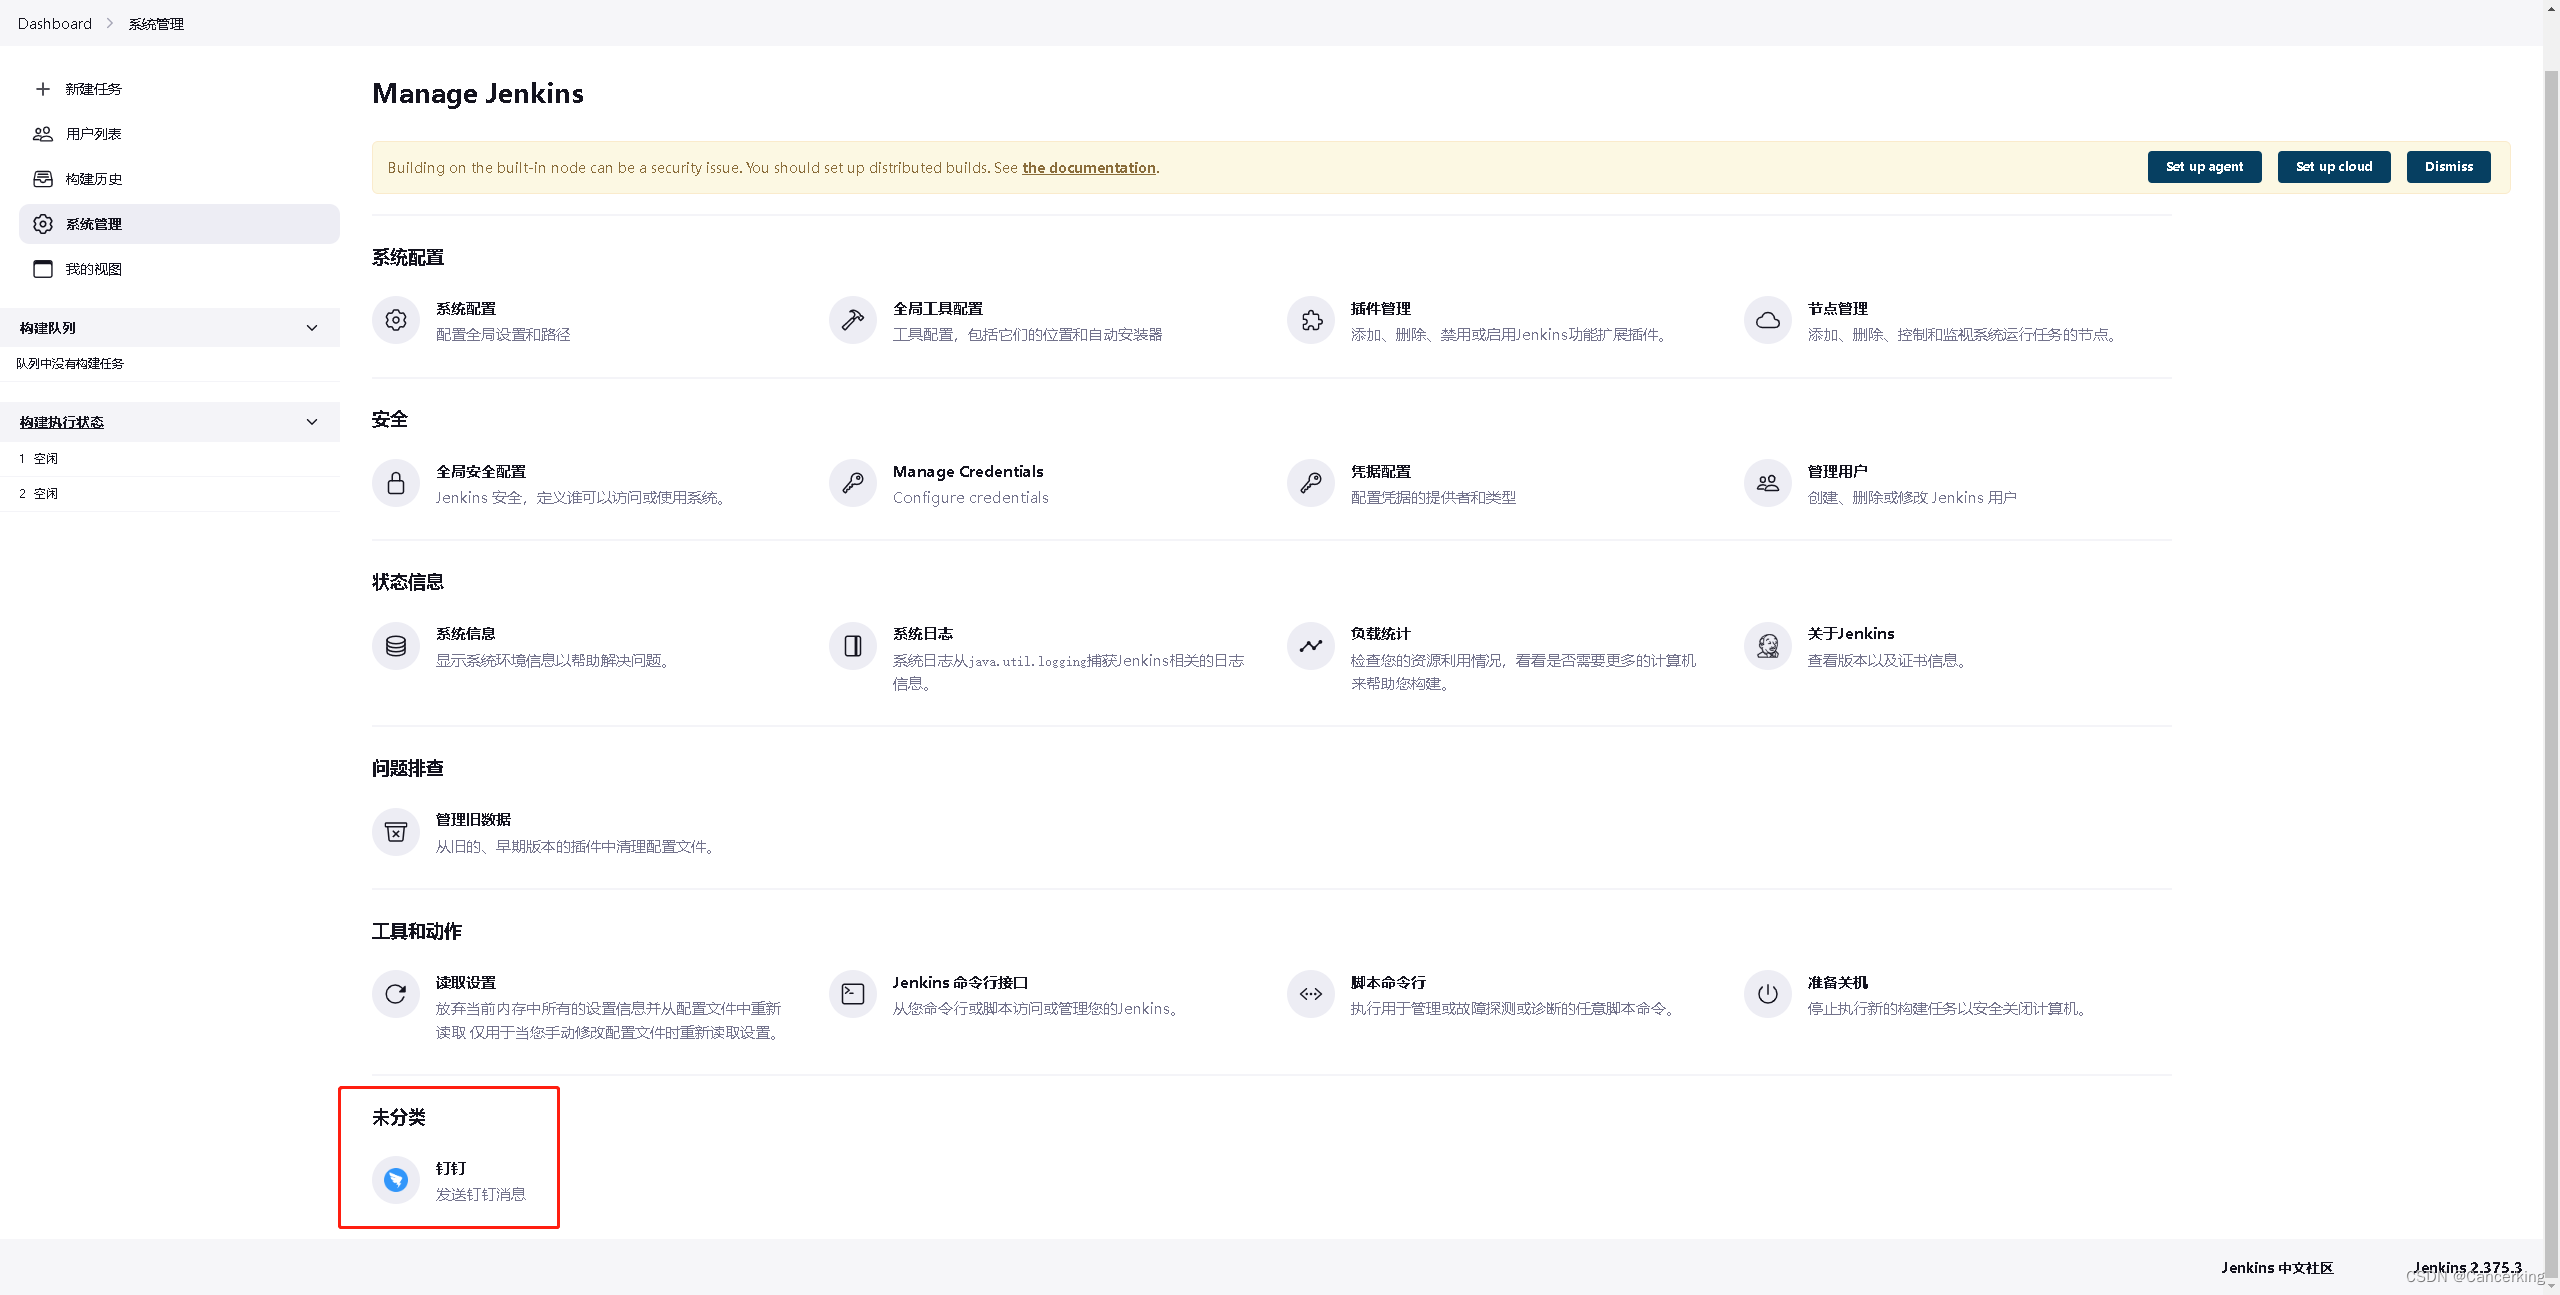Open the documentation link in banner
The image size is (2560, 1295).
[x=1088, y=168]
